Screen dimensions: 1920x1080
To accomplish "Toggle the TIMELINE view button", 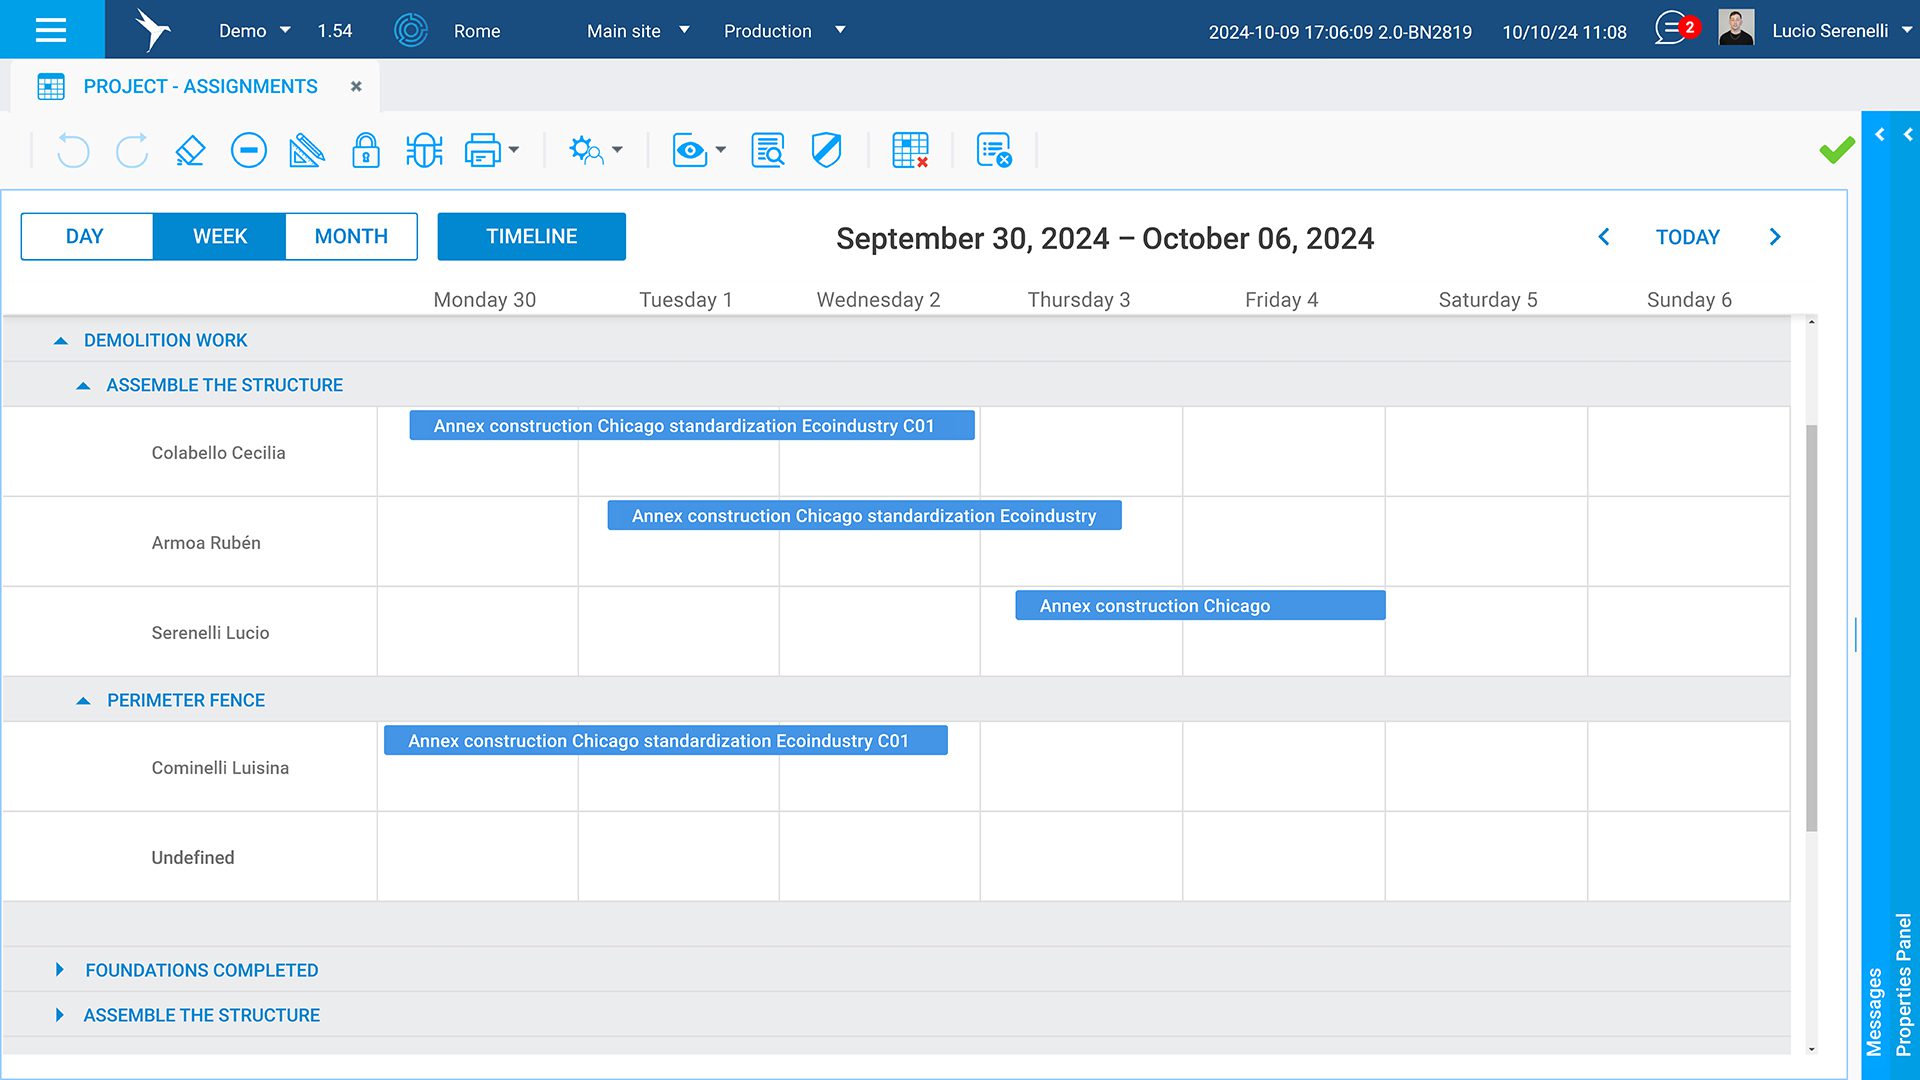I will [x=531, y=237].
